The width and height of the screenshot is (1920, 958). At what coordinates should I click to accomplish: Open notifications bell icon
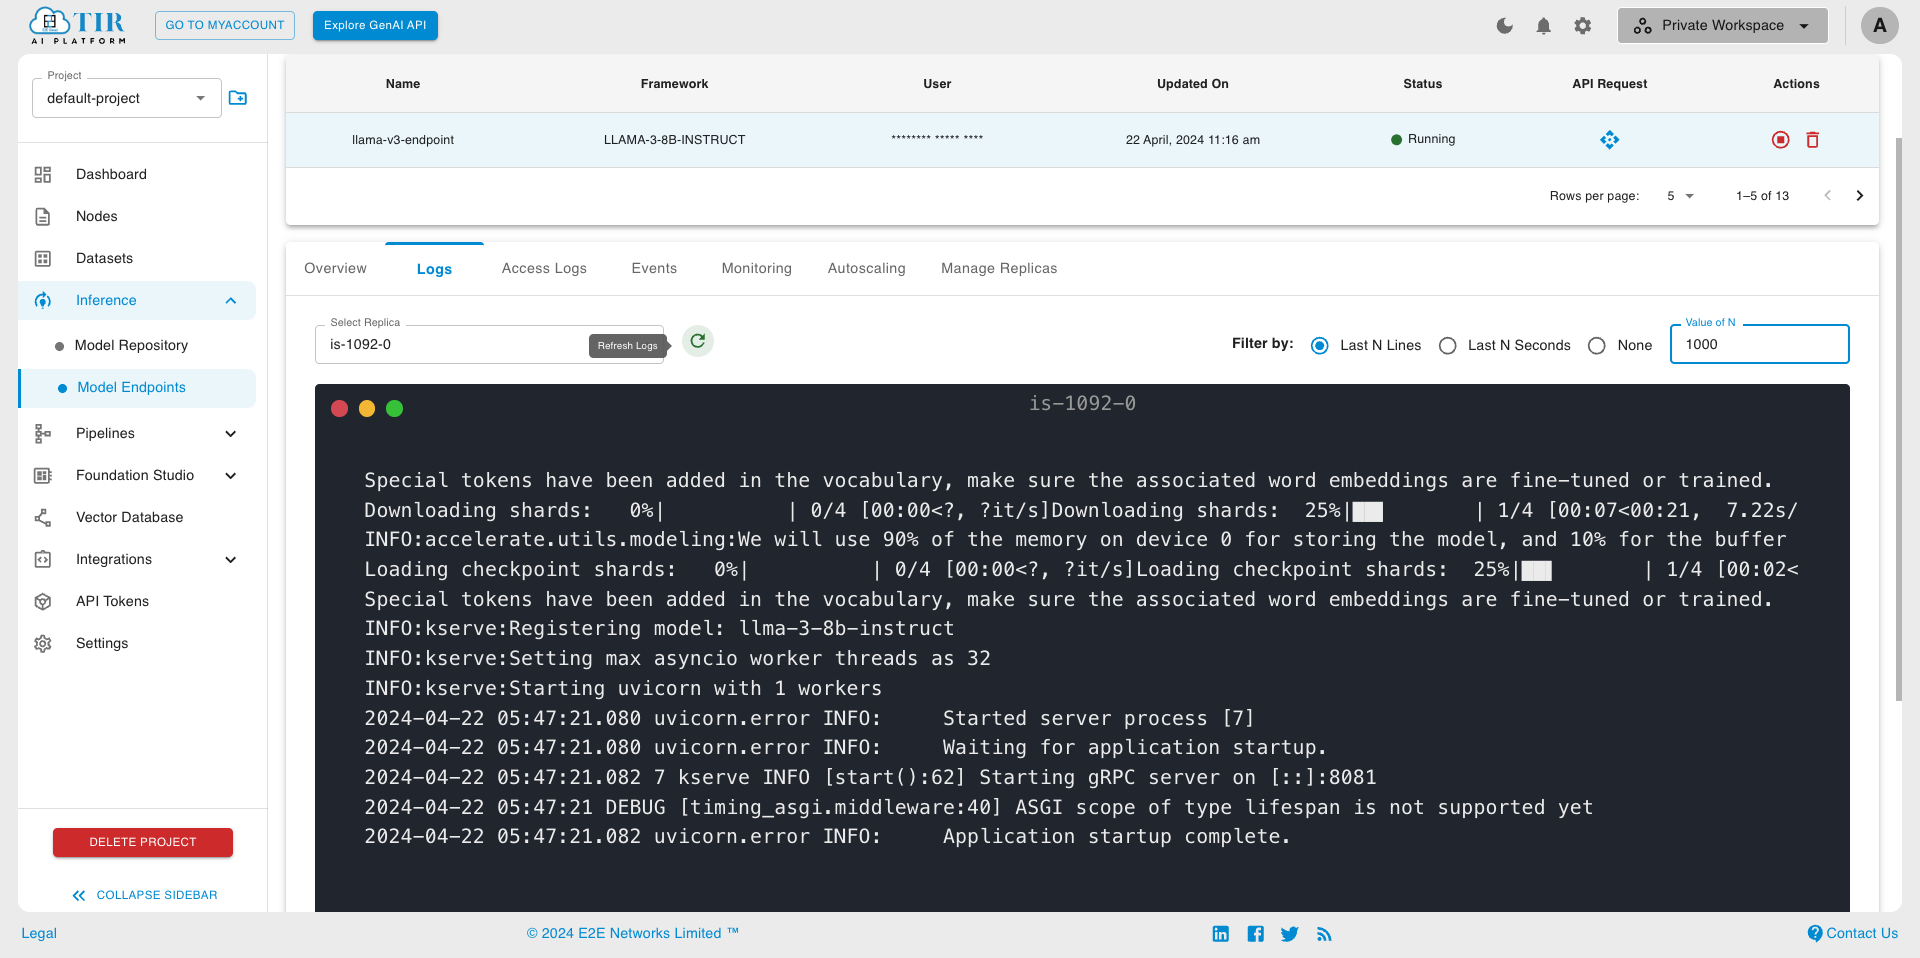1544,26
